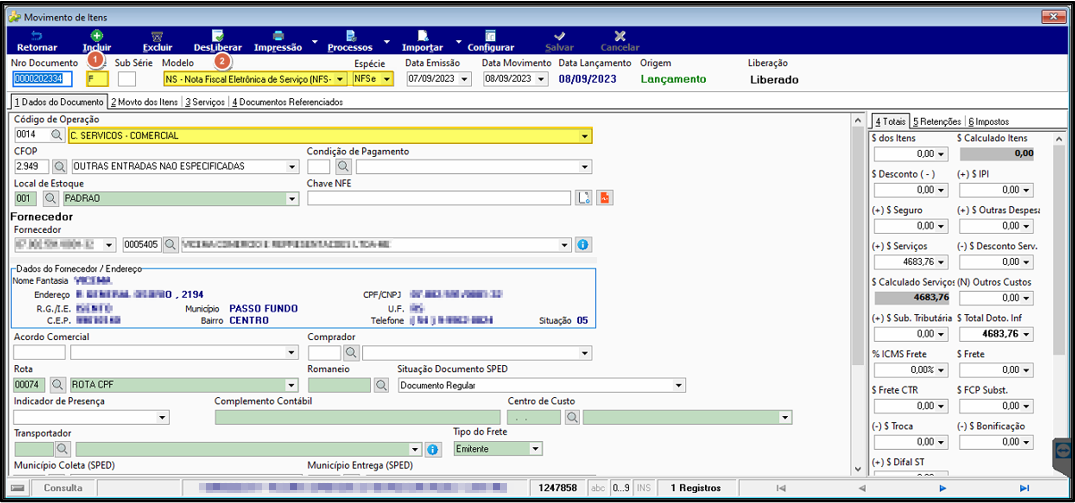Switch to 5 Retenções tab
This screenshot has height=503, width=1075.
[937, 121]
